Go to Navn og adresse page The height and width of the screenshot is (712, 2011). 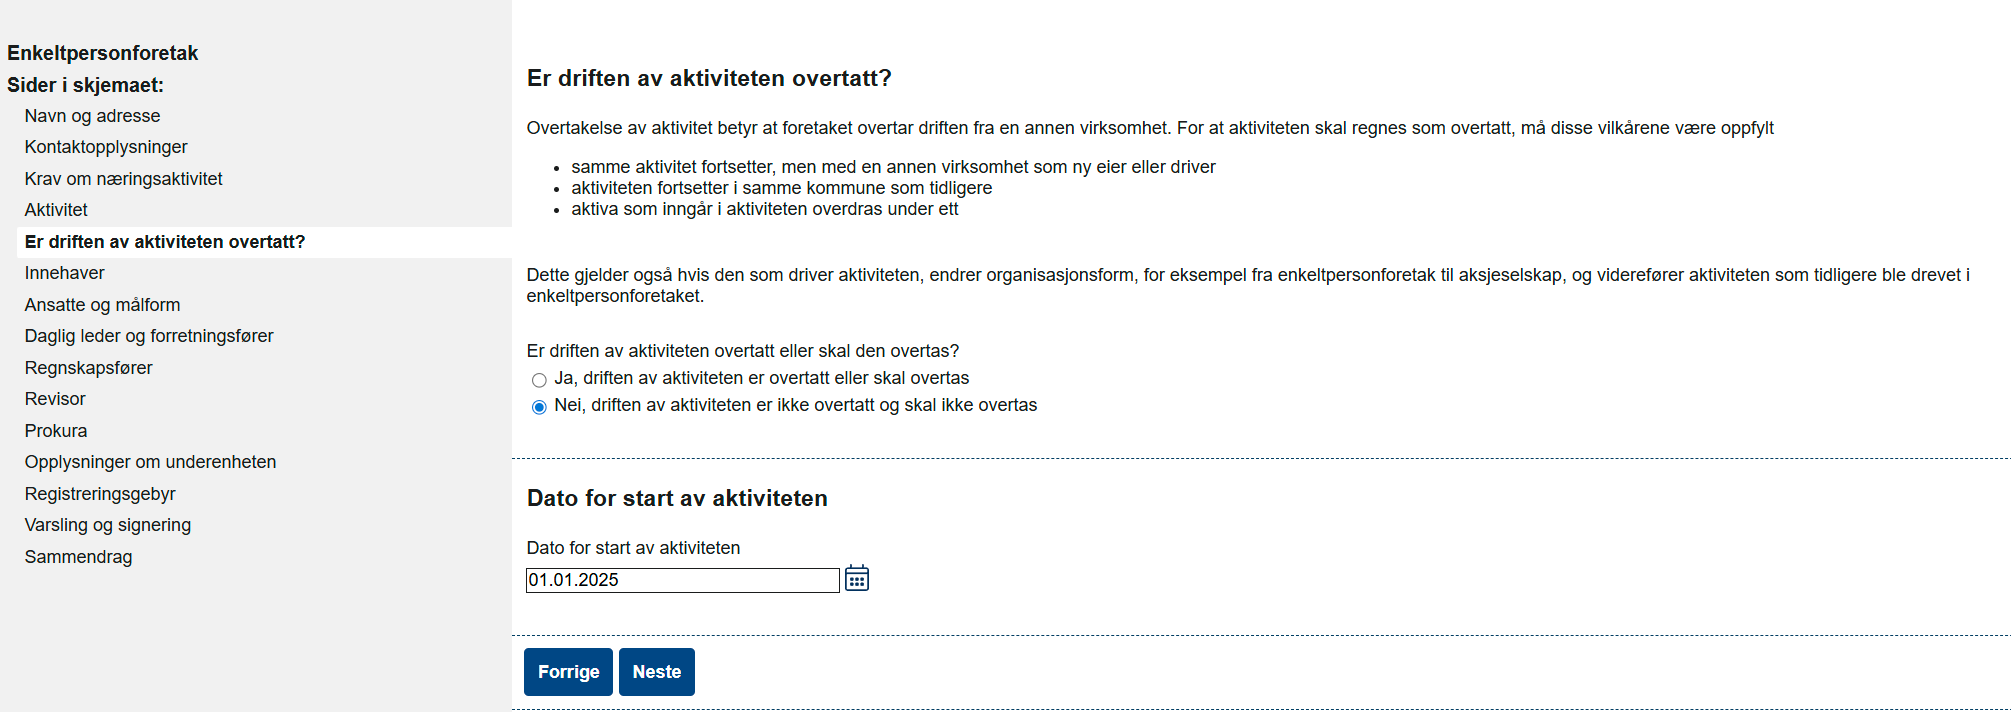(92, 116)
